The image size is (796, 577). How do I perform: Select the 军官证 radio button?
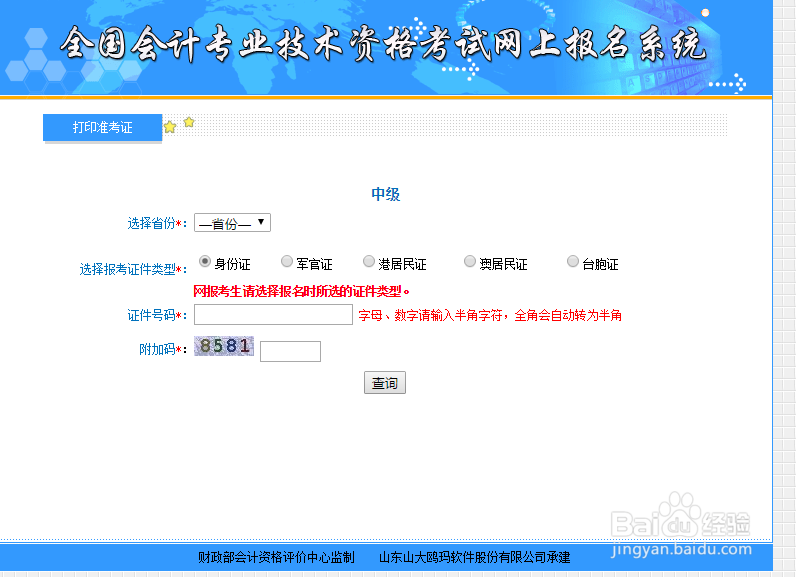[287, 261]
